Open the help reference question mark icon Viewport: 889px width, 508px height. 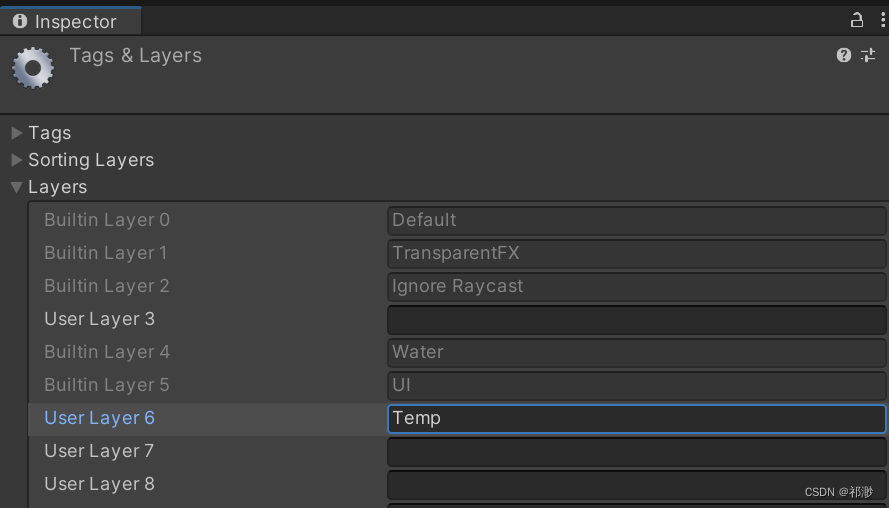[844, 55]
